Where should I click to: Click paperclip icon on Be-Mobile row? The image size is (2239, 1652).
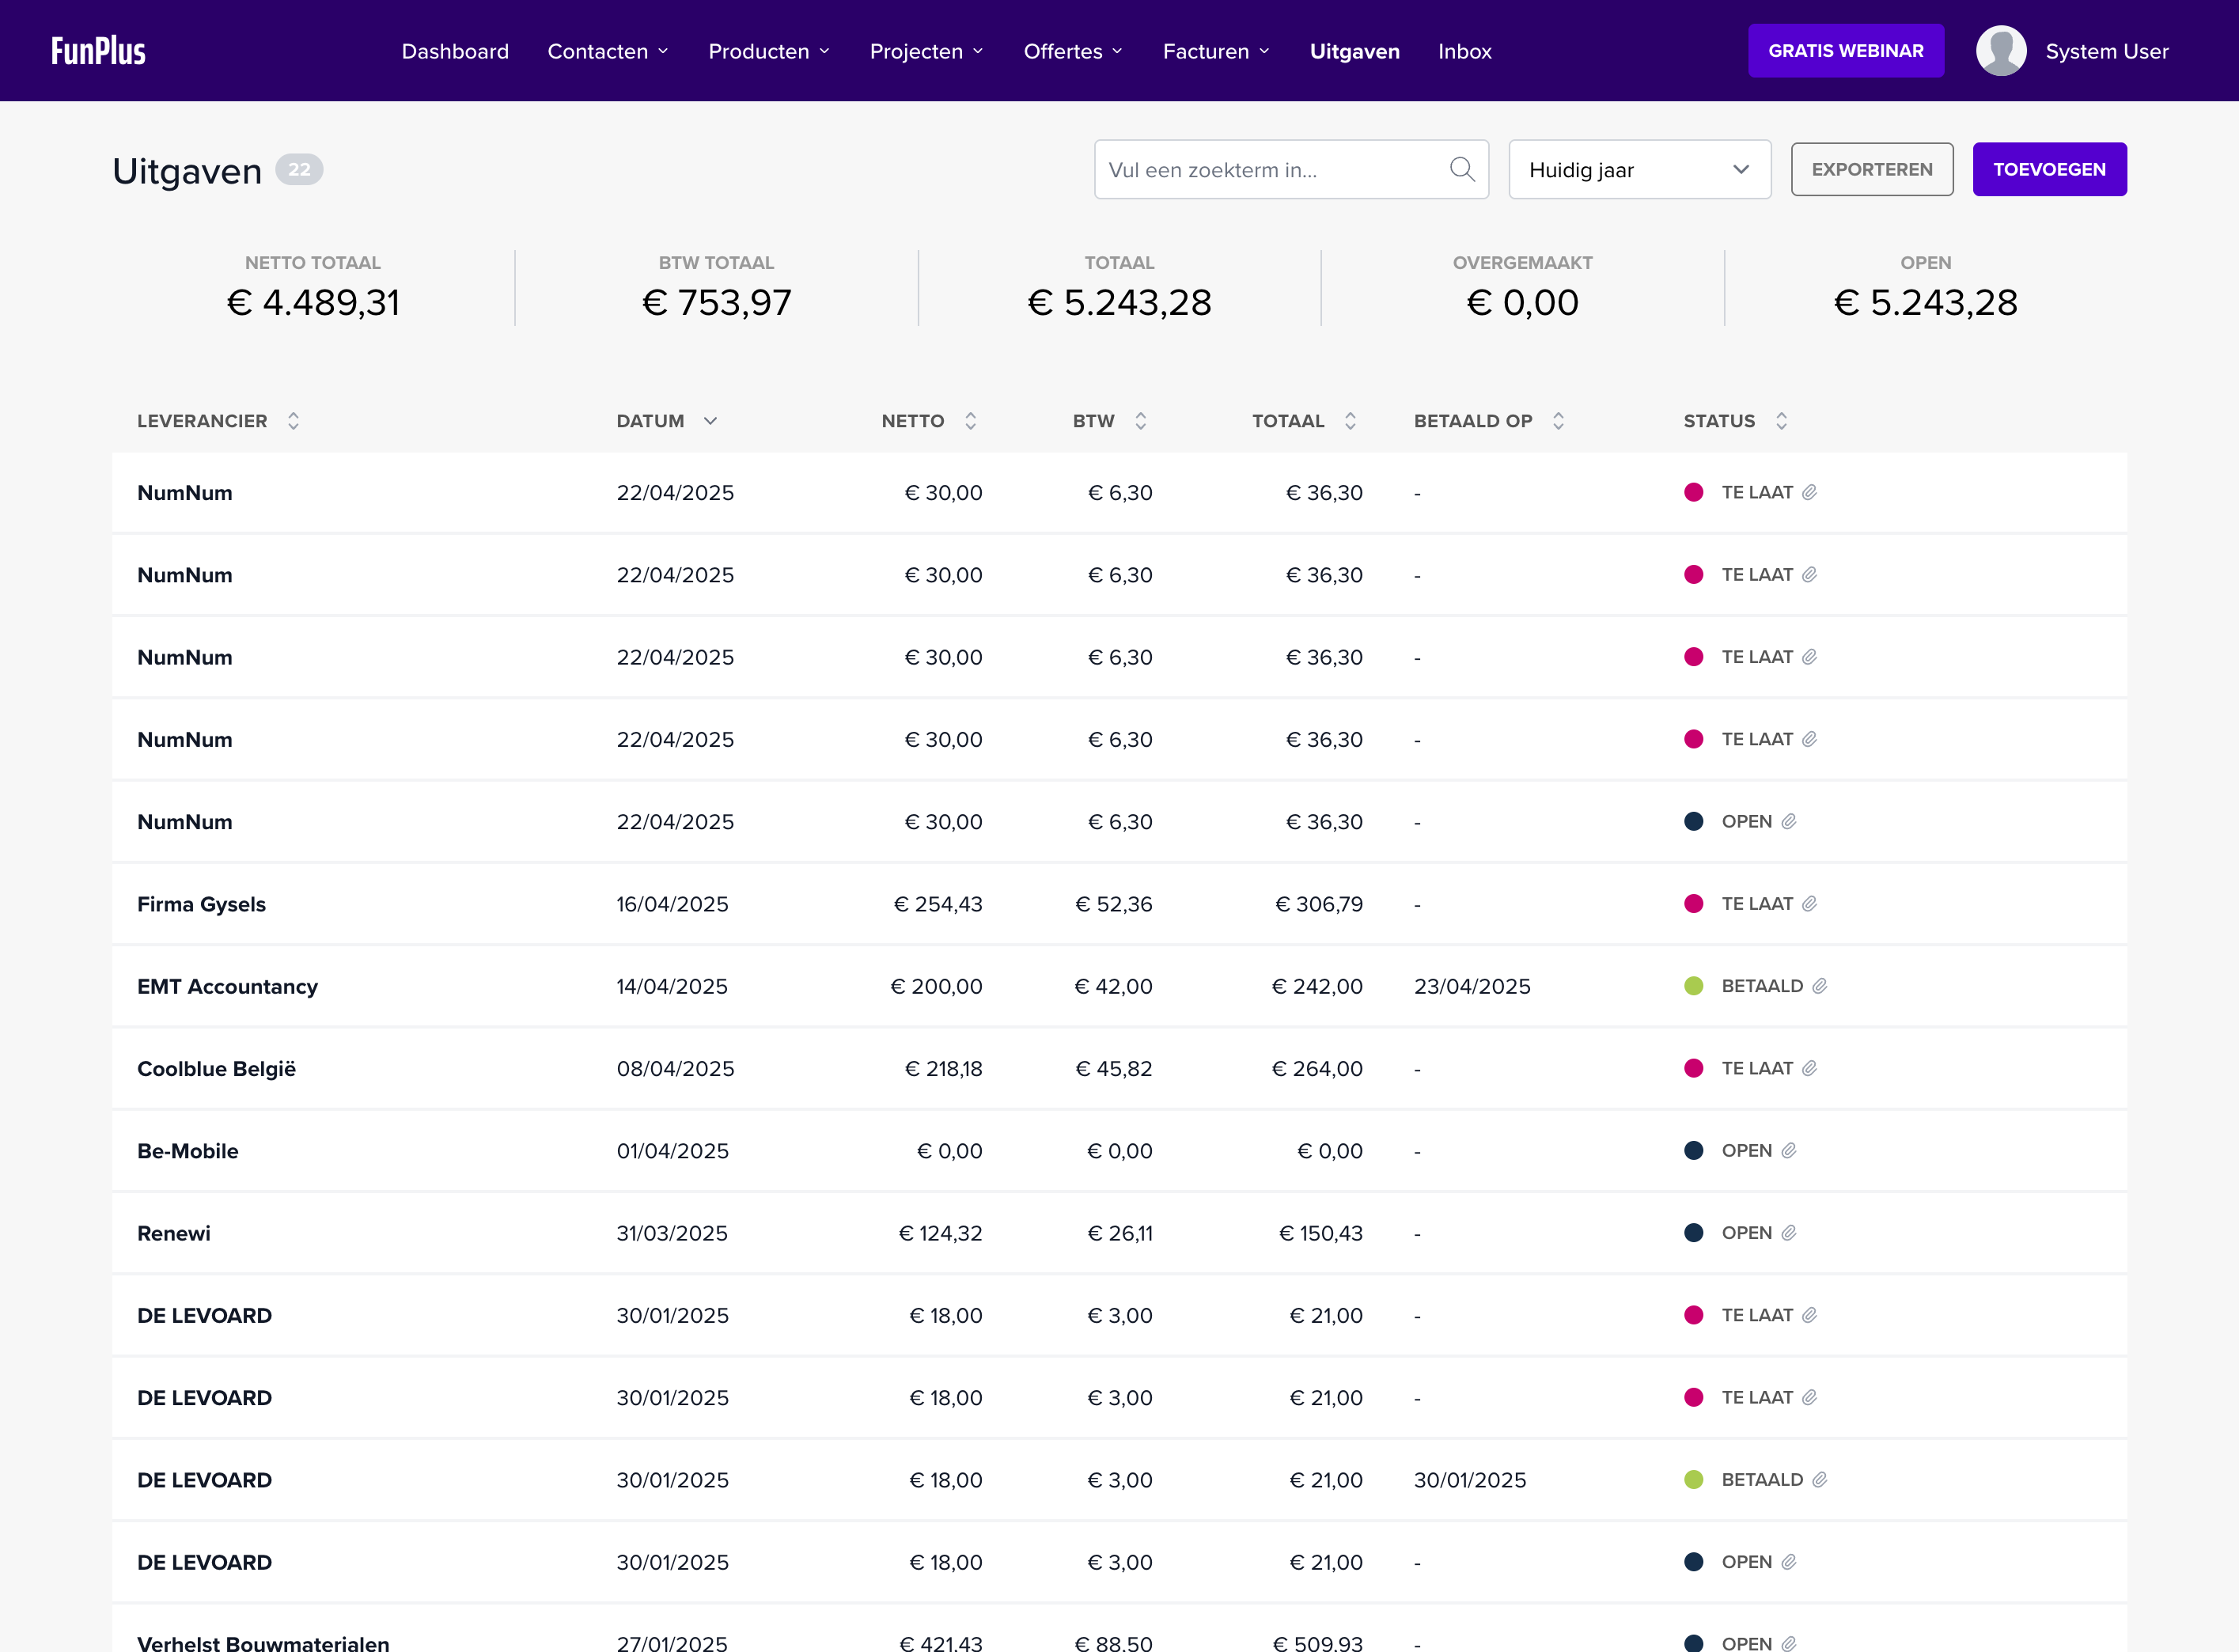1788,1151
